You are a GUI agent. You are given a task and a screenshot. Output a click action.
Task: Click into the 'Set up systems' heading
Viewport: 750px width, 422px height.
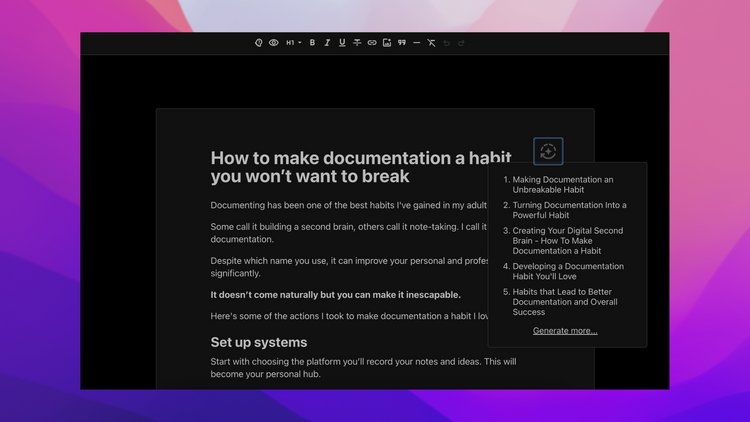coord(259,342)
